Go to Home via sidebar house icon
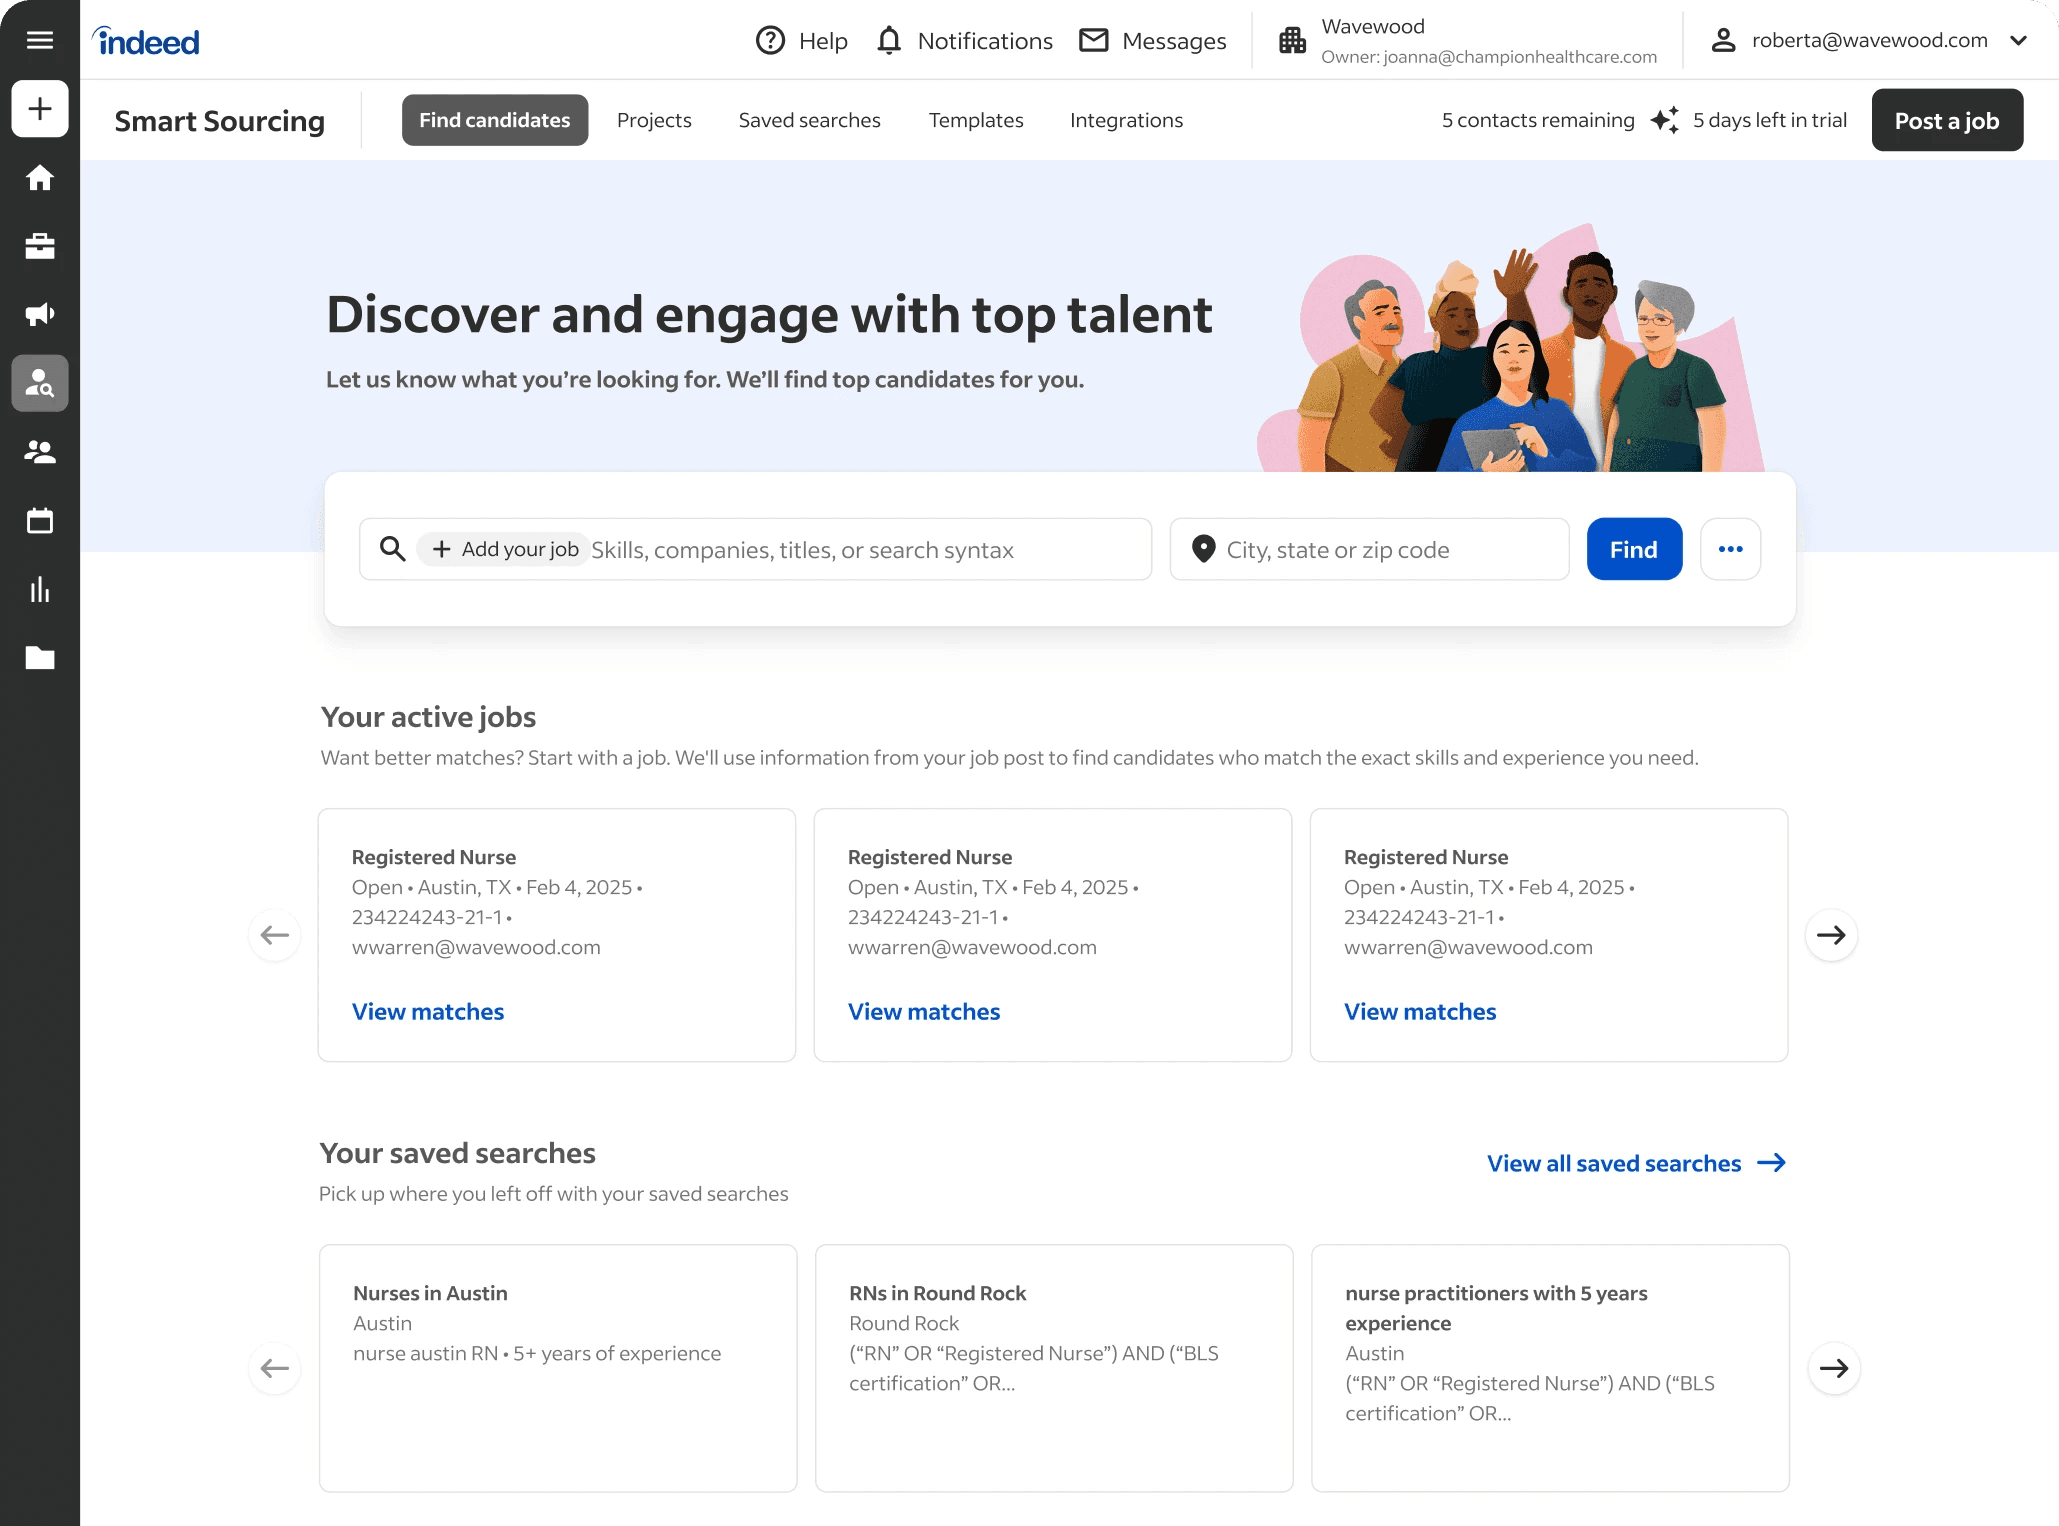This screenshot has height=1526, width=2059. click(x=40, y=178)
